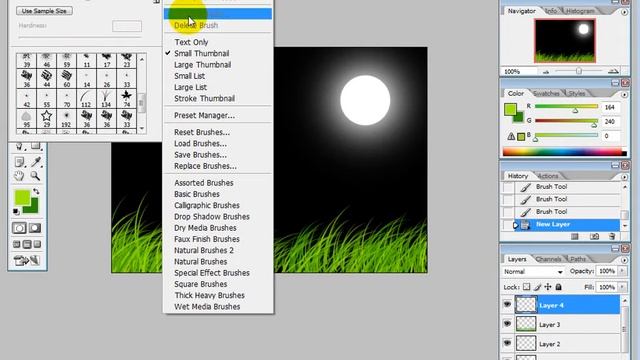Lock image pixels brush icon
The height and width of the screenshot is (360, 640).
(537, 287)
